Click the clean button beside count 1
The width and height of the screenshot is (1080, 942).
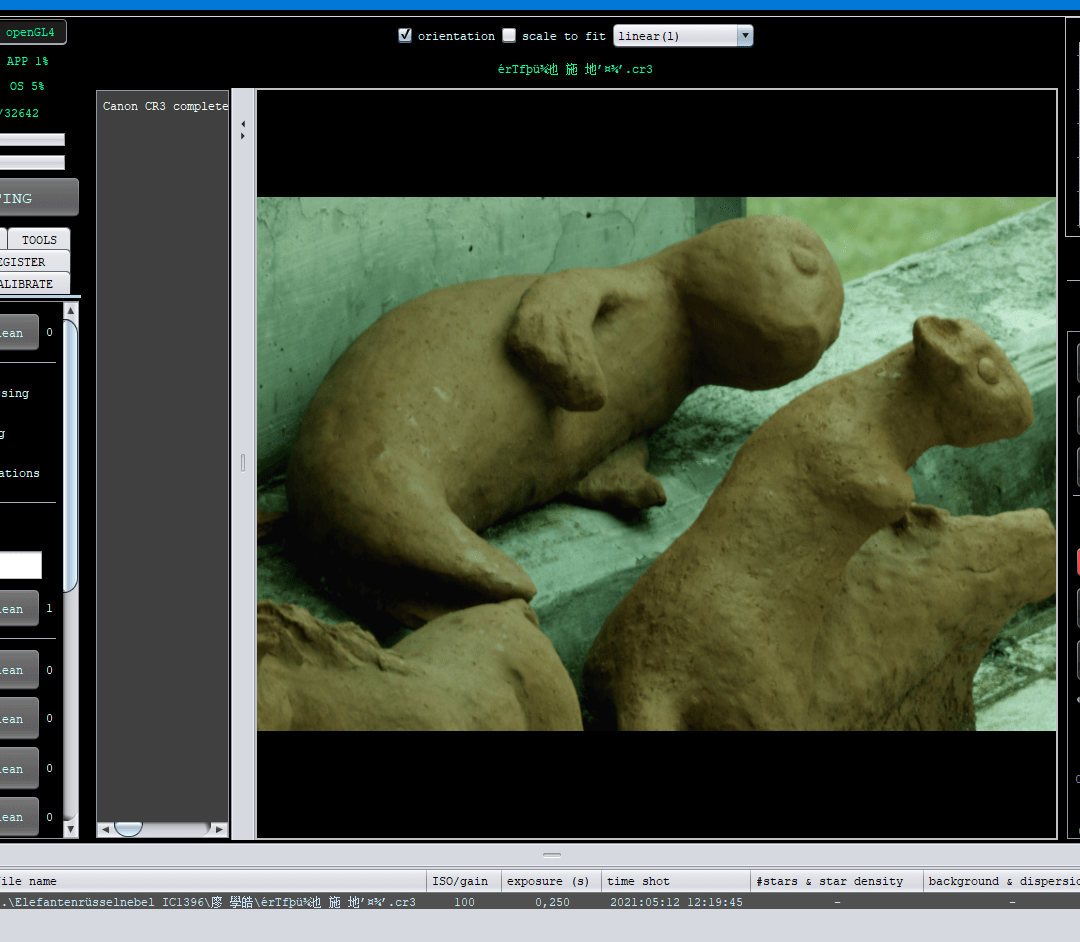pyautogui.click(x=19, y=609)
